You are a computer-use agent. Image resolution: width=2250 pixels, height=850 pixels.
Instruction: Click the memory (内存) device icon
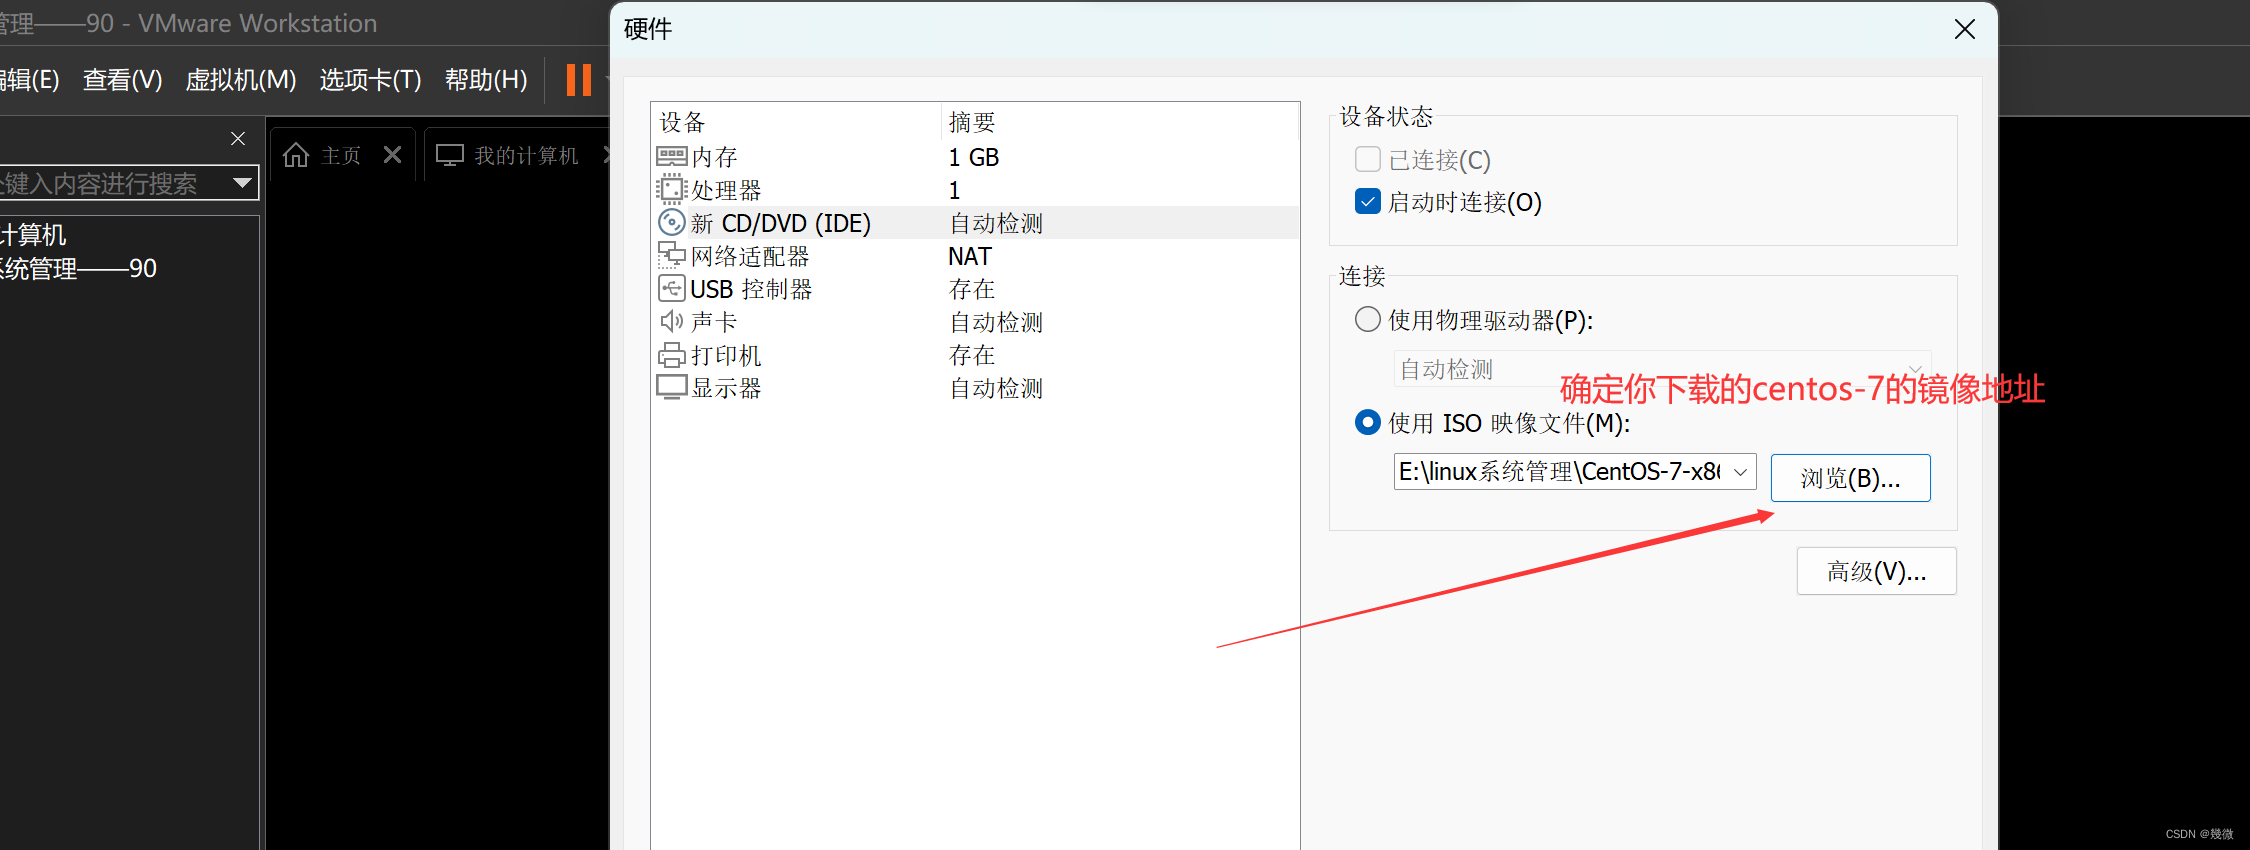click(671, 156)
